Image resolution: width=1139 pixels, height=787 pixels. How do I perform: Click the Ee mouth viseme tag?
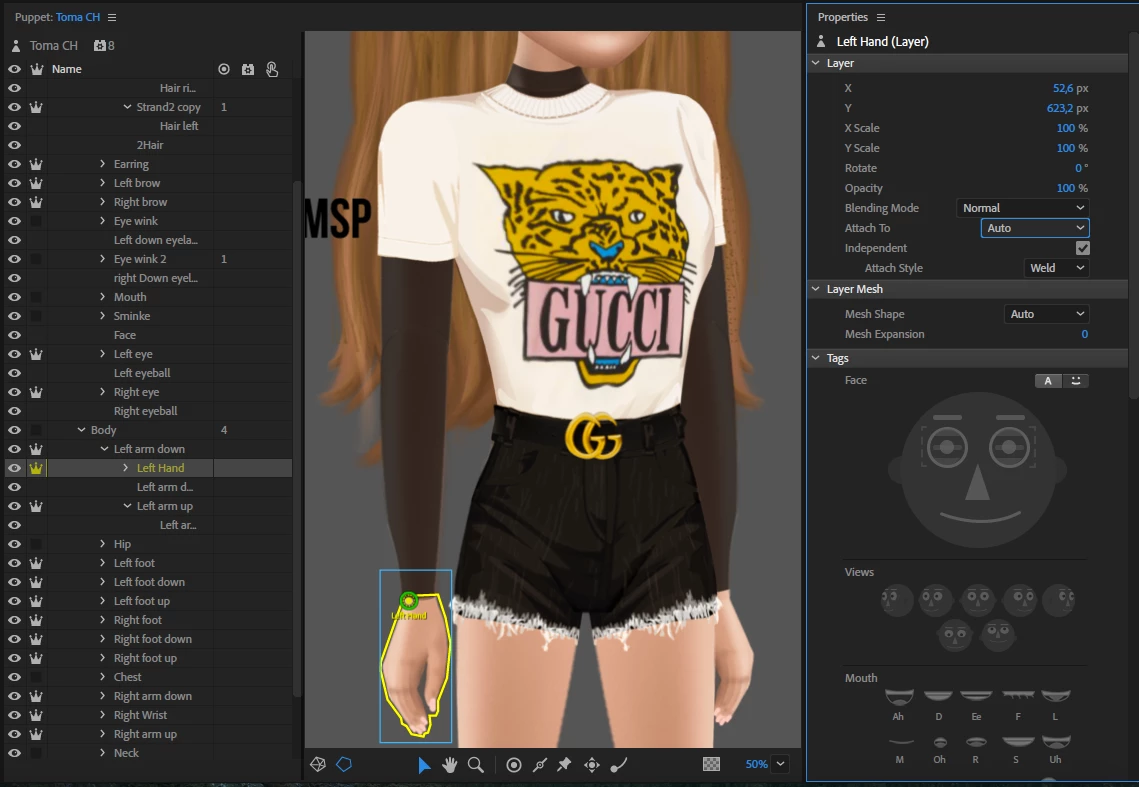[x=976, y=696]
